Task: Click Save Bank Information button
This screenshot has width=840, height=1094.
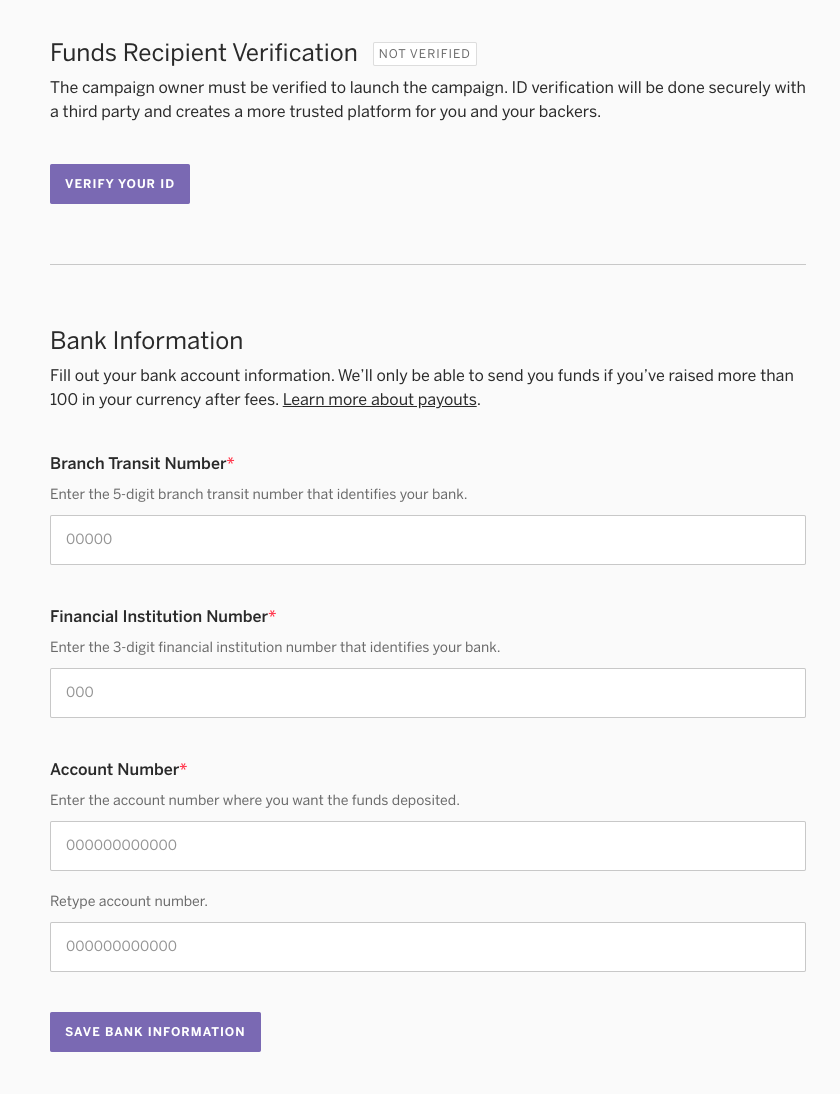Action: coord(156,1032)
